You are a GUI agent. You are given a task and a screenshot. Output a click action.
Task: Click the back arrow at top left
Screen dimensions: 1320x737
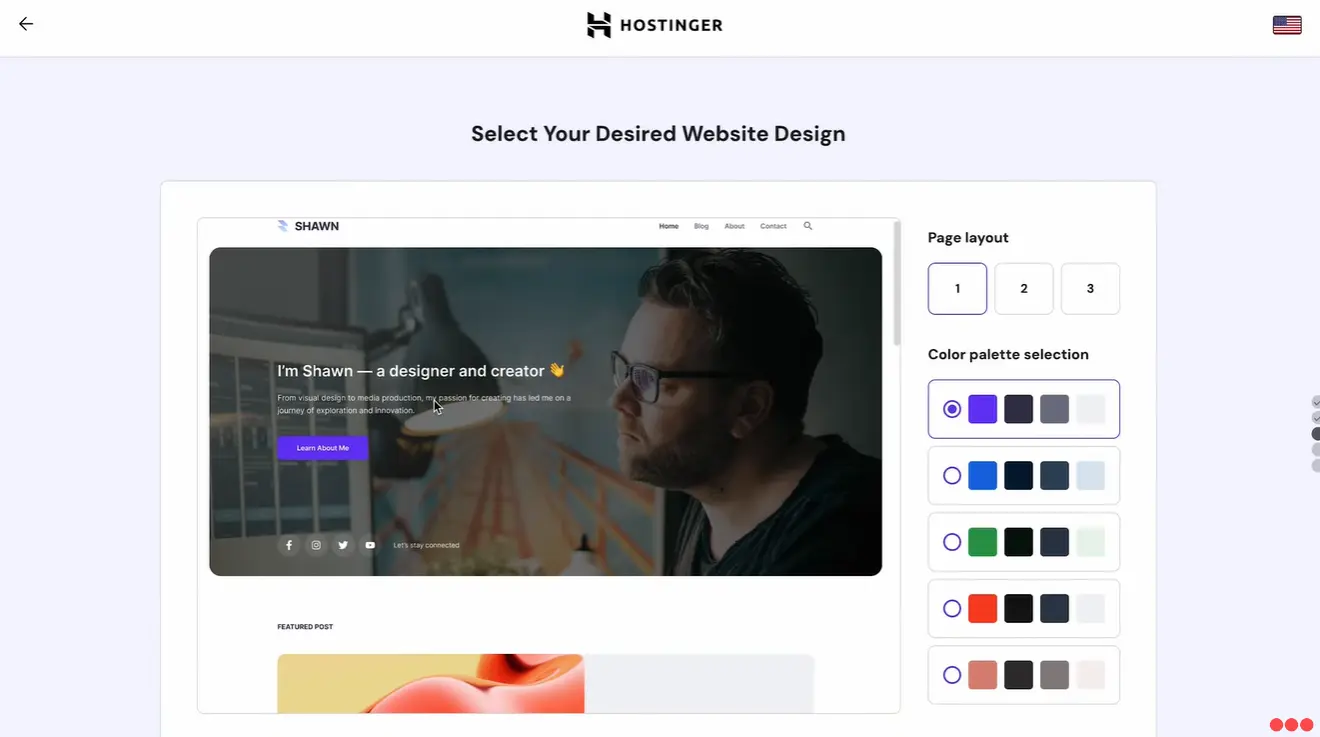pyautogui.click(x=25, y=23)
